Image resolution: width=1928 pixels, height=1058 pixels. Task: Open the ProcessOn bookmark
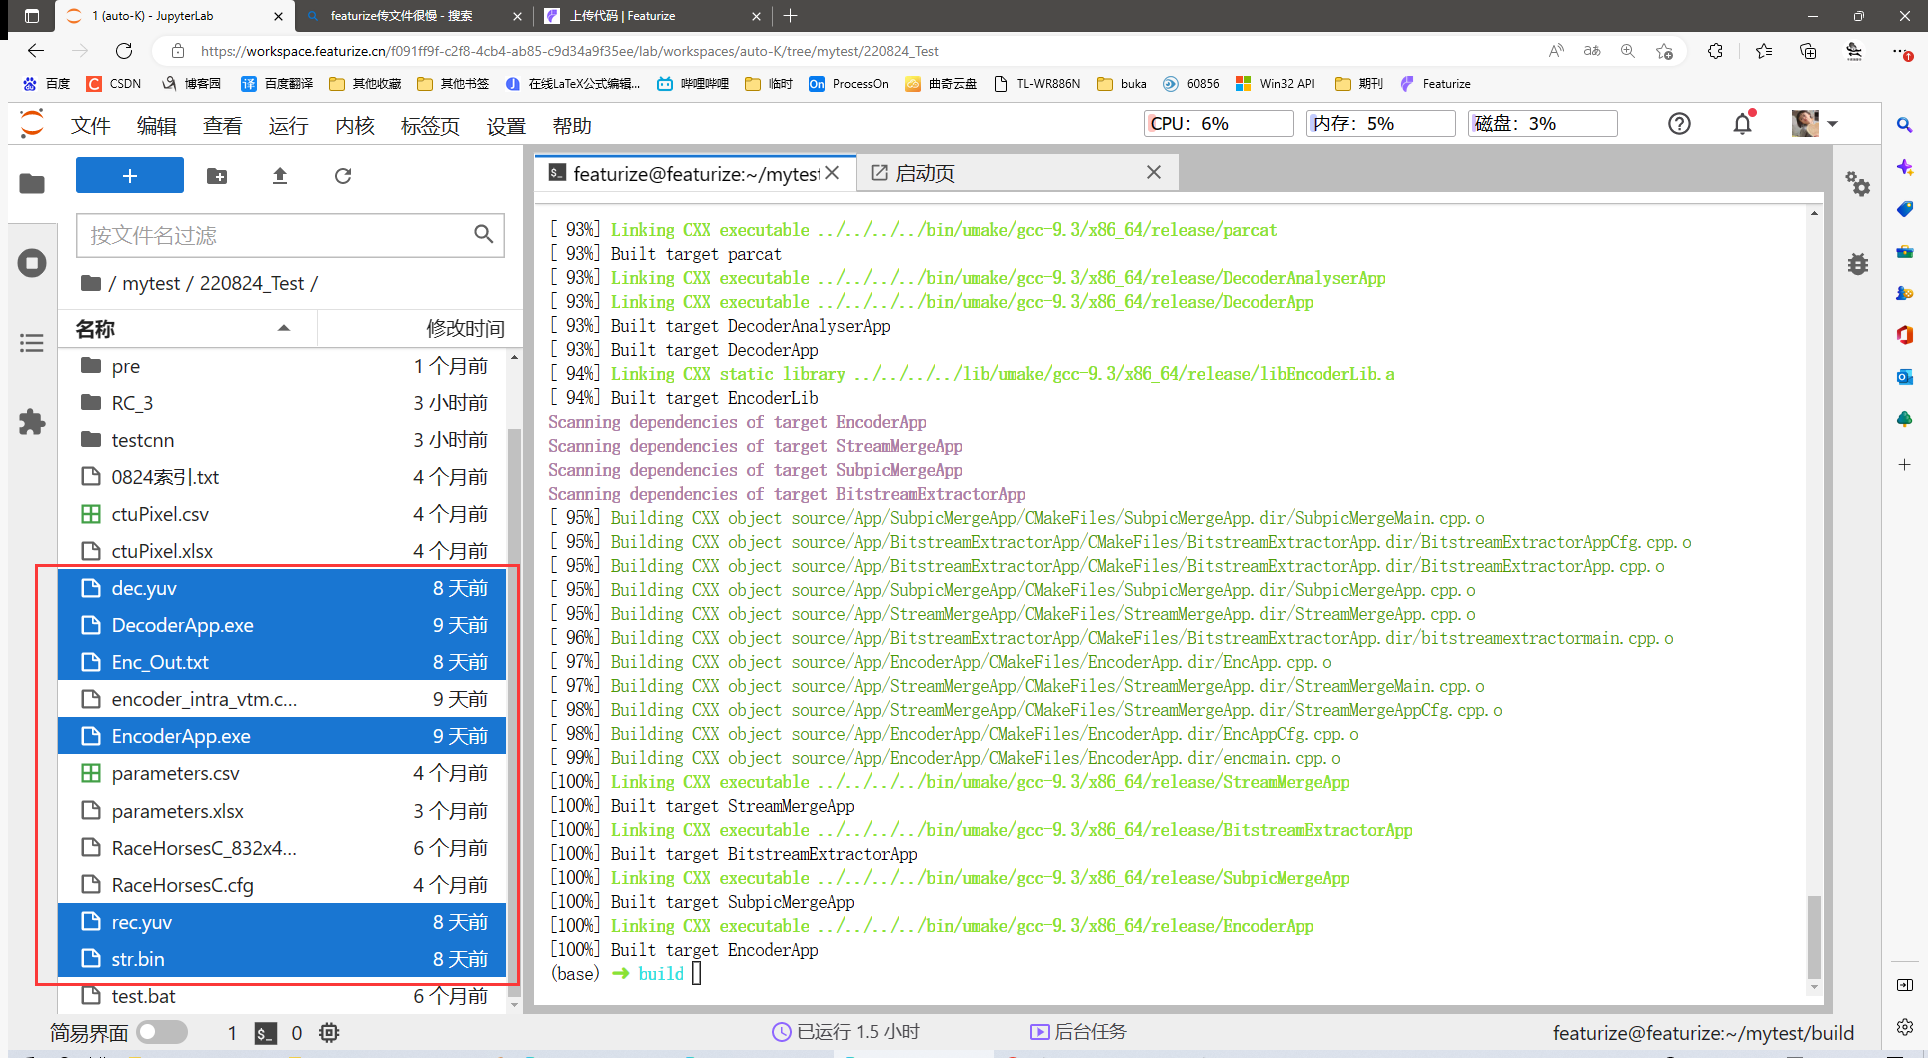click(x=849, y=84)
